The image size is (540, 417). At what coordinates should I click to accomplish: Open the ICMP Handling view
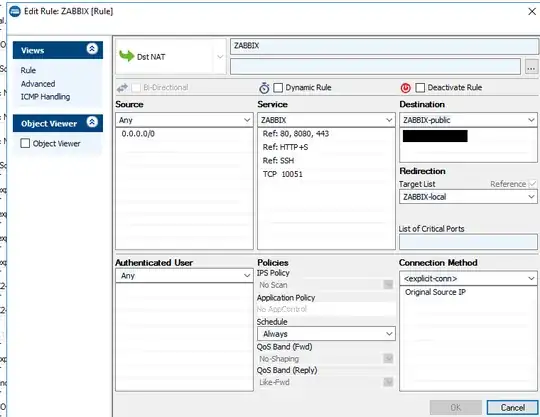[x=45, y=97]
